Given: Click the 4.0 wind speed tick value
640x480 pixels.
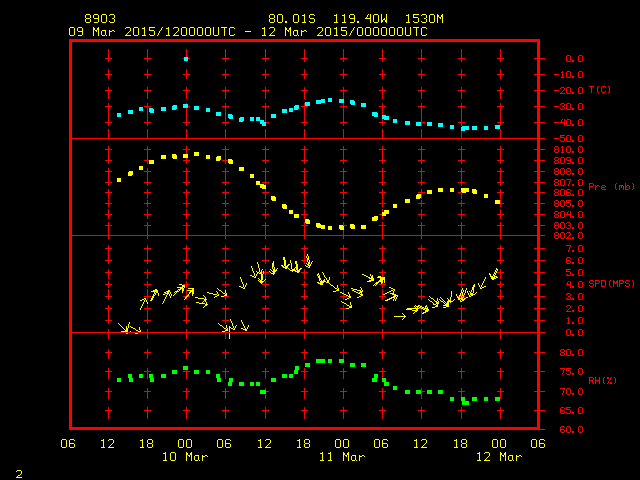Looking at the screenshot, I should click(574, 284).
